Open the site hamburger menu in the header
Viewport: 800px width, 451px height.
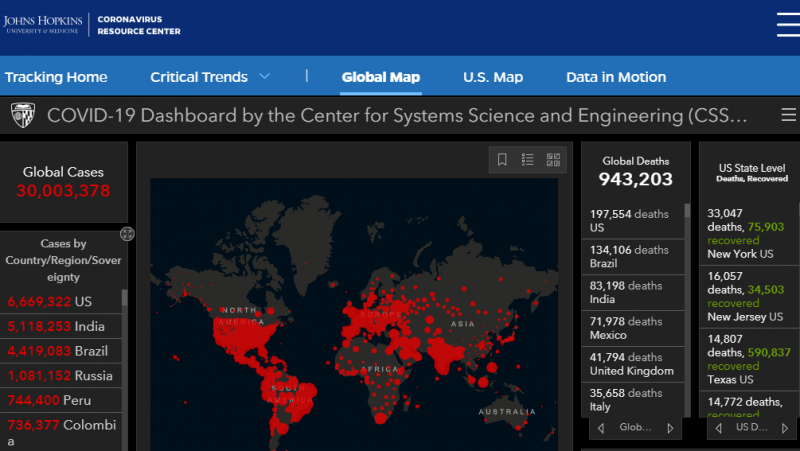[788, 24]
